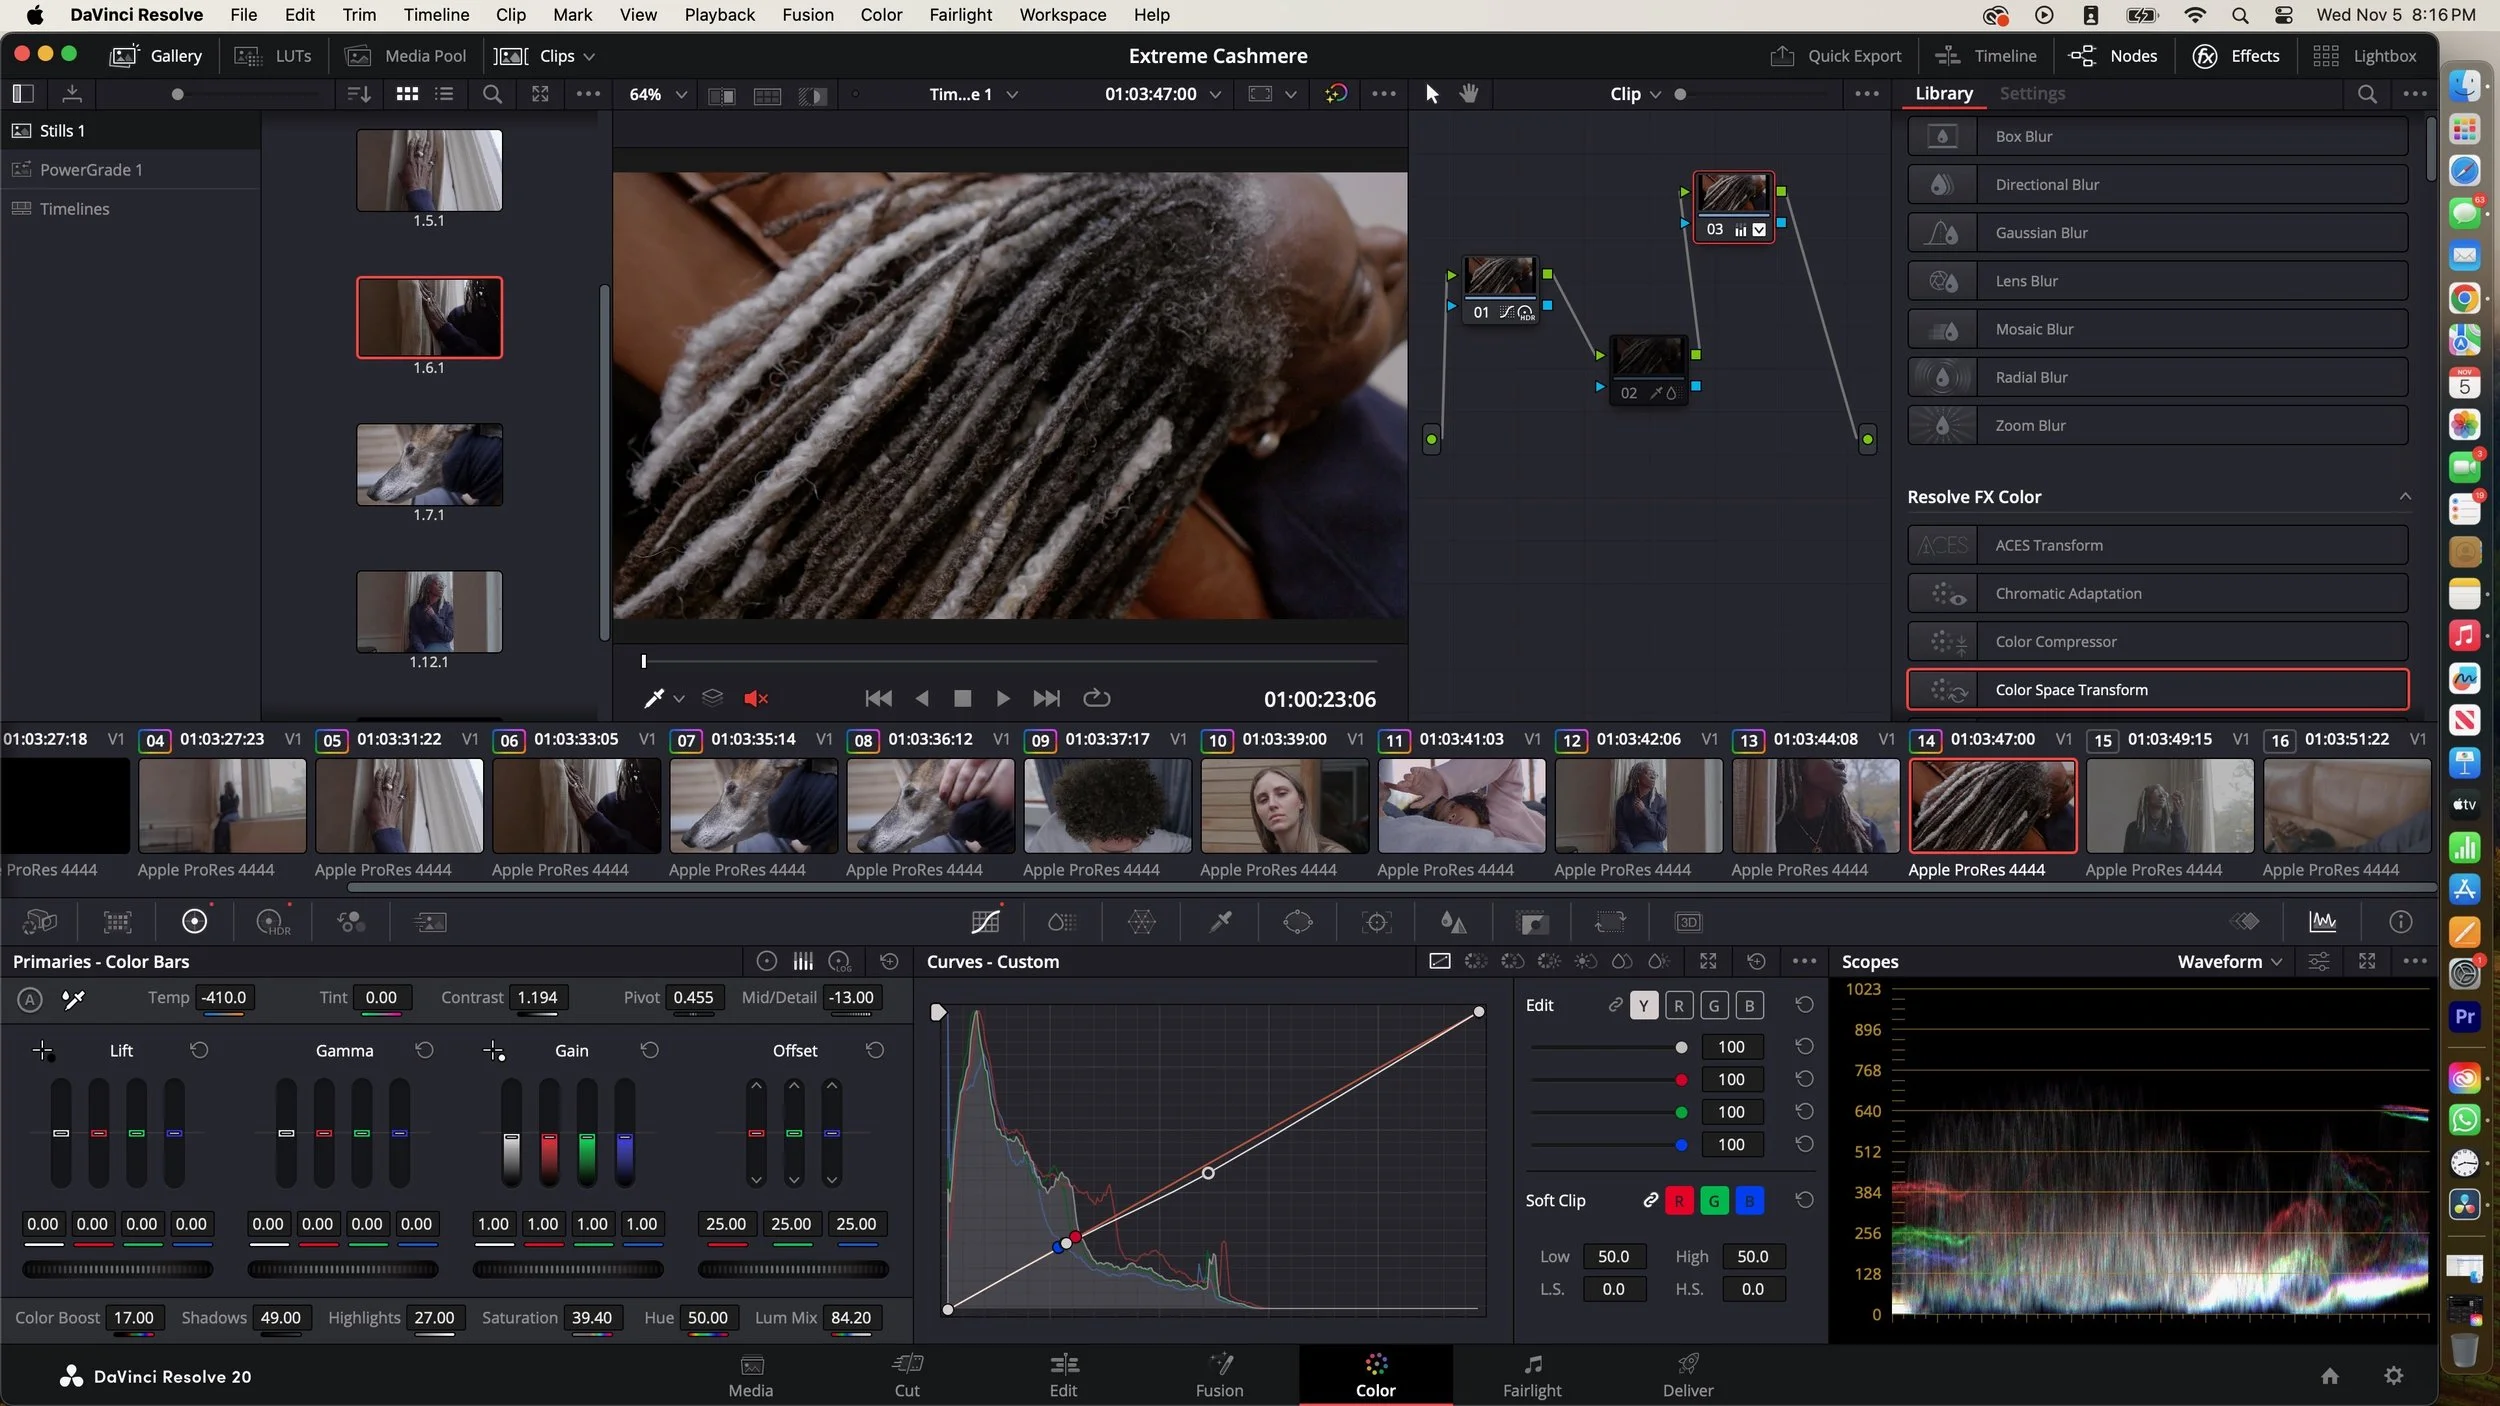Open the Tracker palette icon
Viewport: 2500px width, 1406px height.
[1376, 922]
